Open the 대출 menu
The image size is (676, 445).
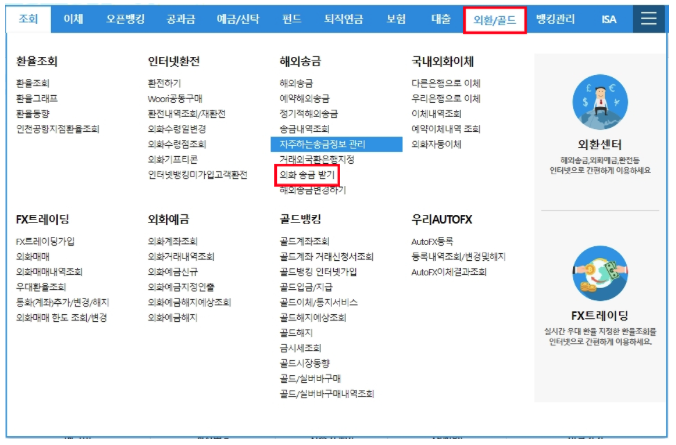click(x=441, y=19)
